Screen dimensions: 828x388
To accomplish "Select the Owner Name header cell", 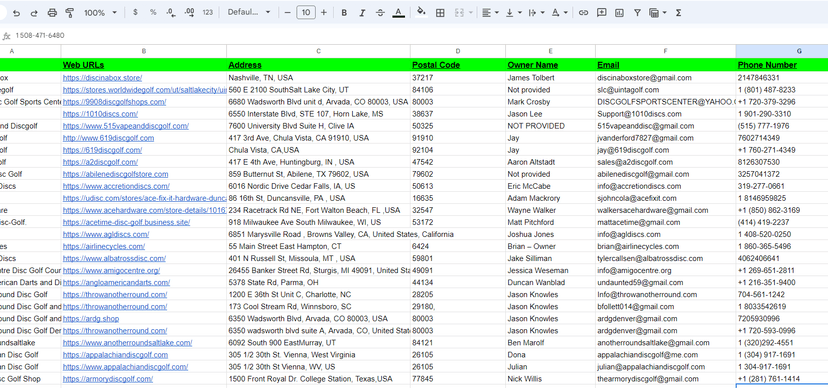I will click(x=550, y=65).
